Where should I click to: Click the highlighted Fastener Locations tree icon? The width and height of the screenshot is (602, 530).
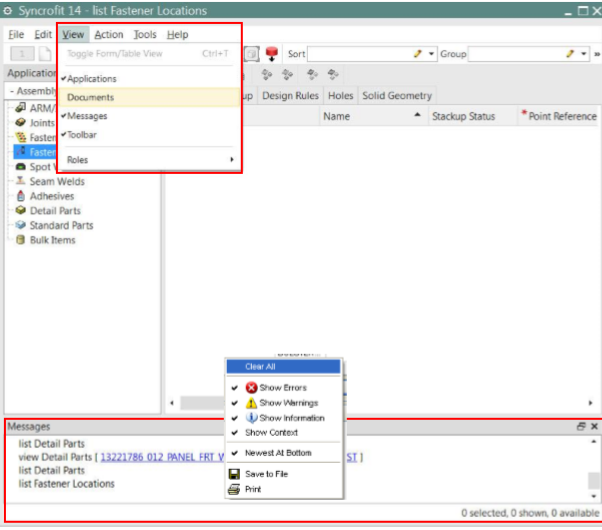click(x=21, y=152)
